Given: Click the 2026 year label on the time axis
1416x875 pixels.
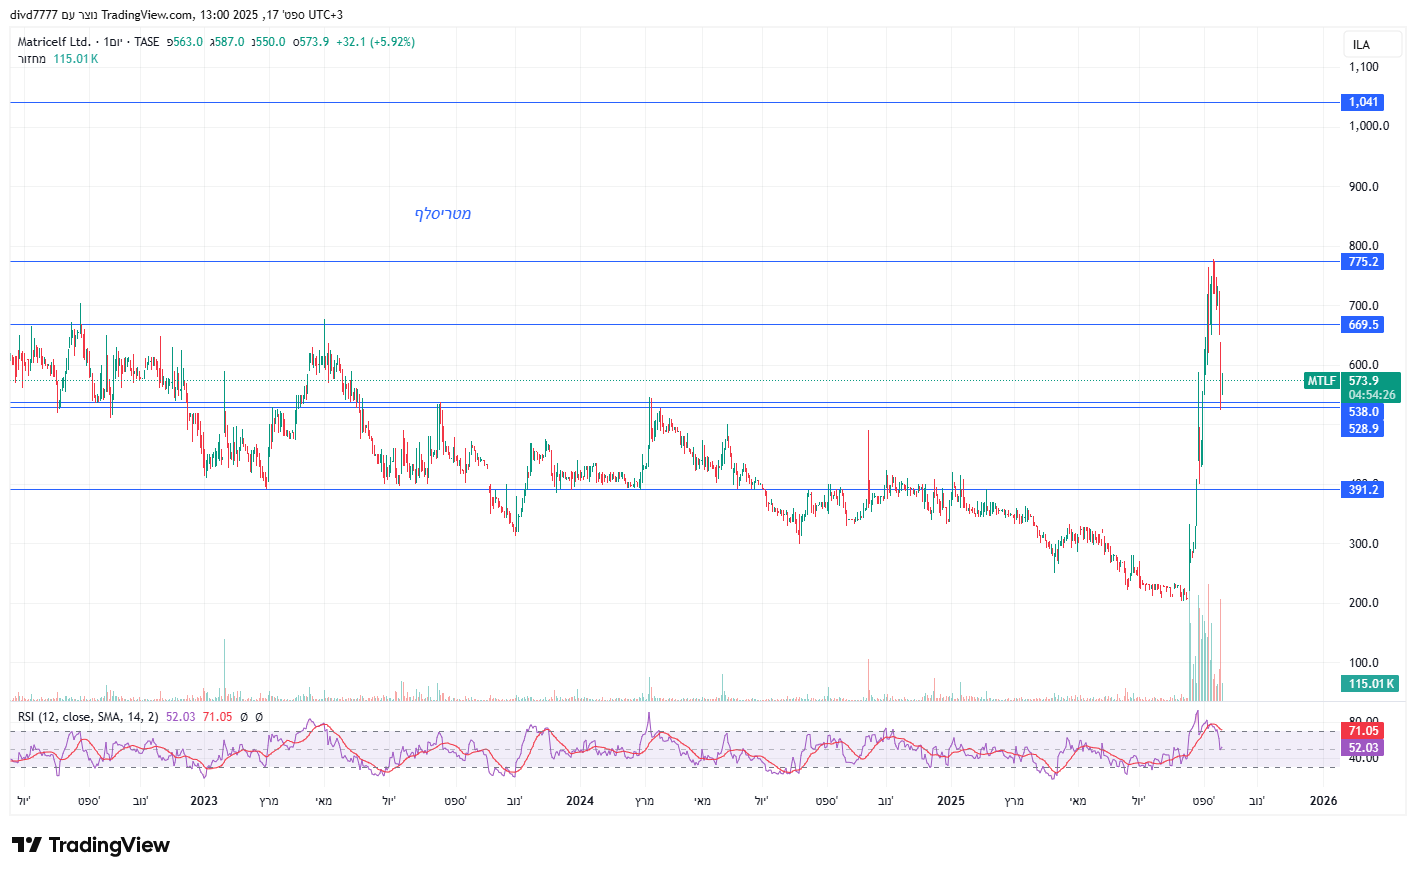Looking at the screenshot, I should (x=1324, y=801).
